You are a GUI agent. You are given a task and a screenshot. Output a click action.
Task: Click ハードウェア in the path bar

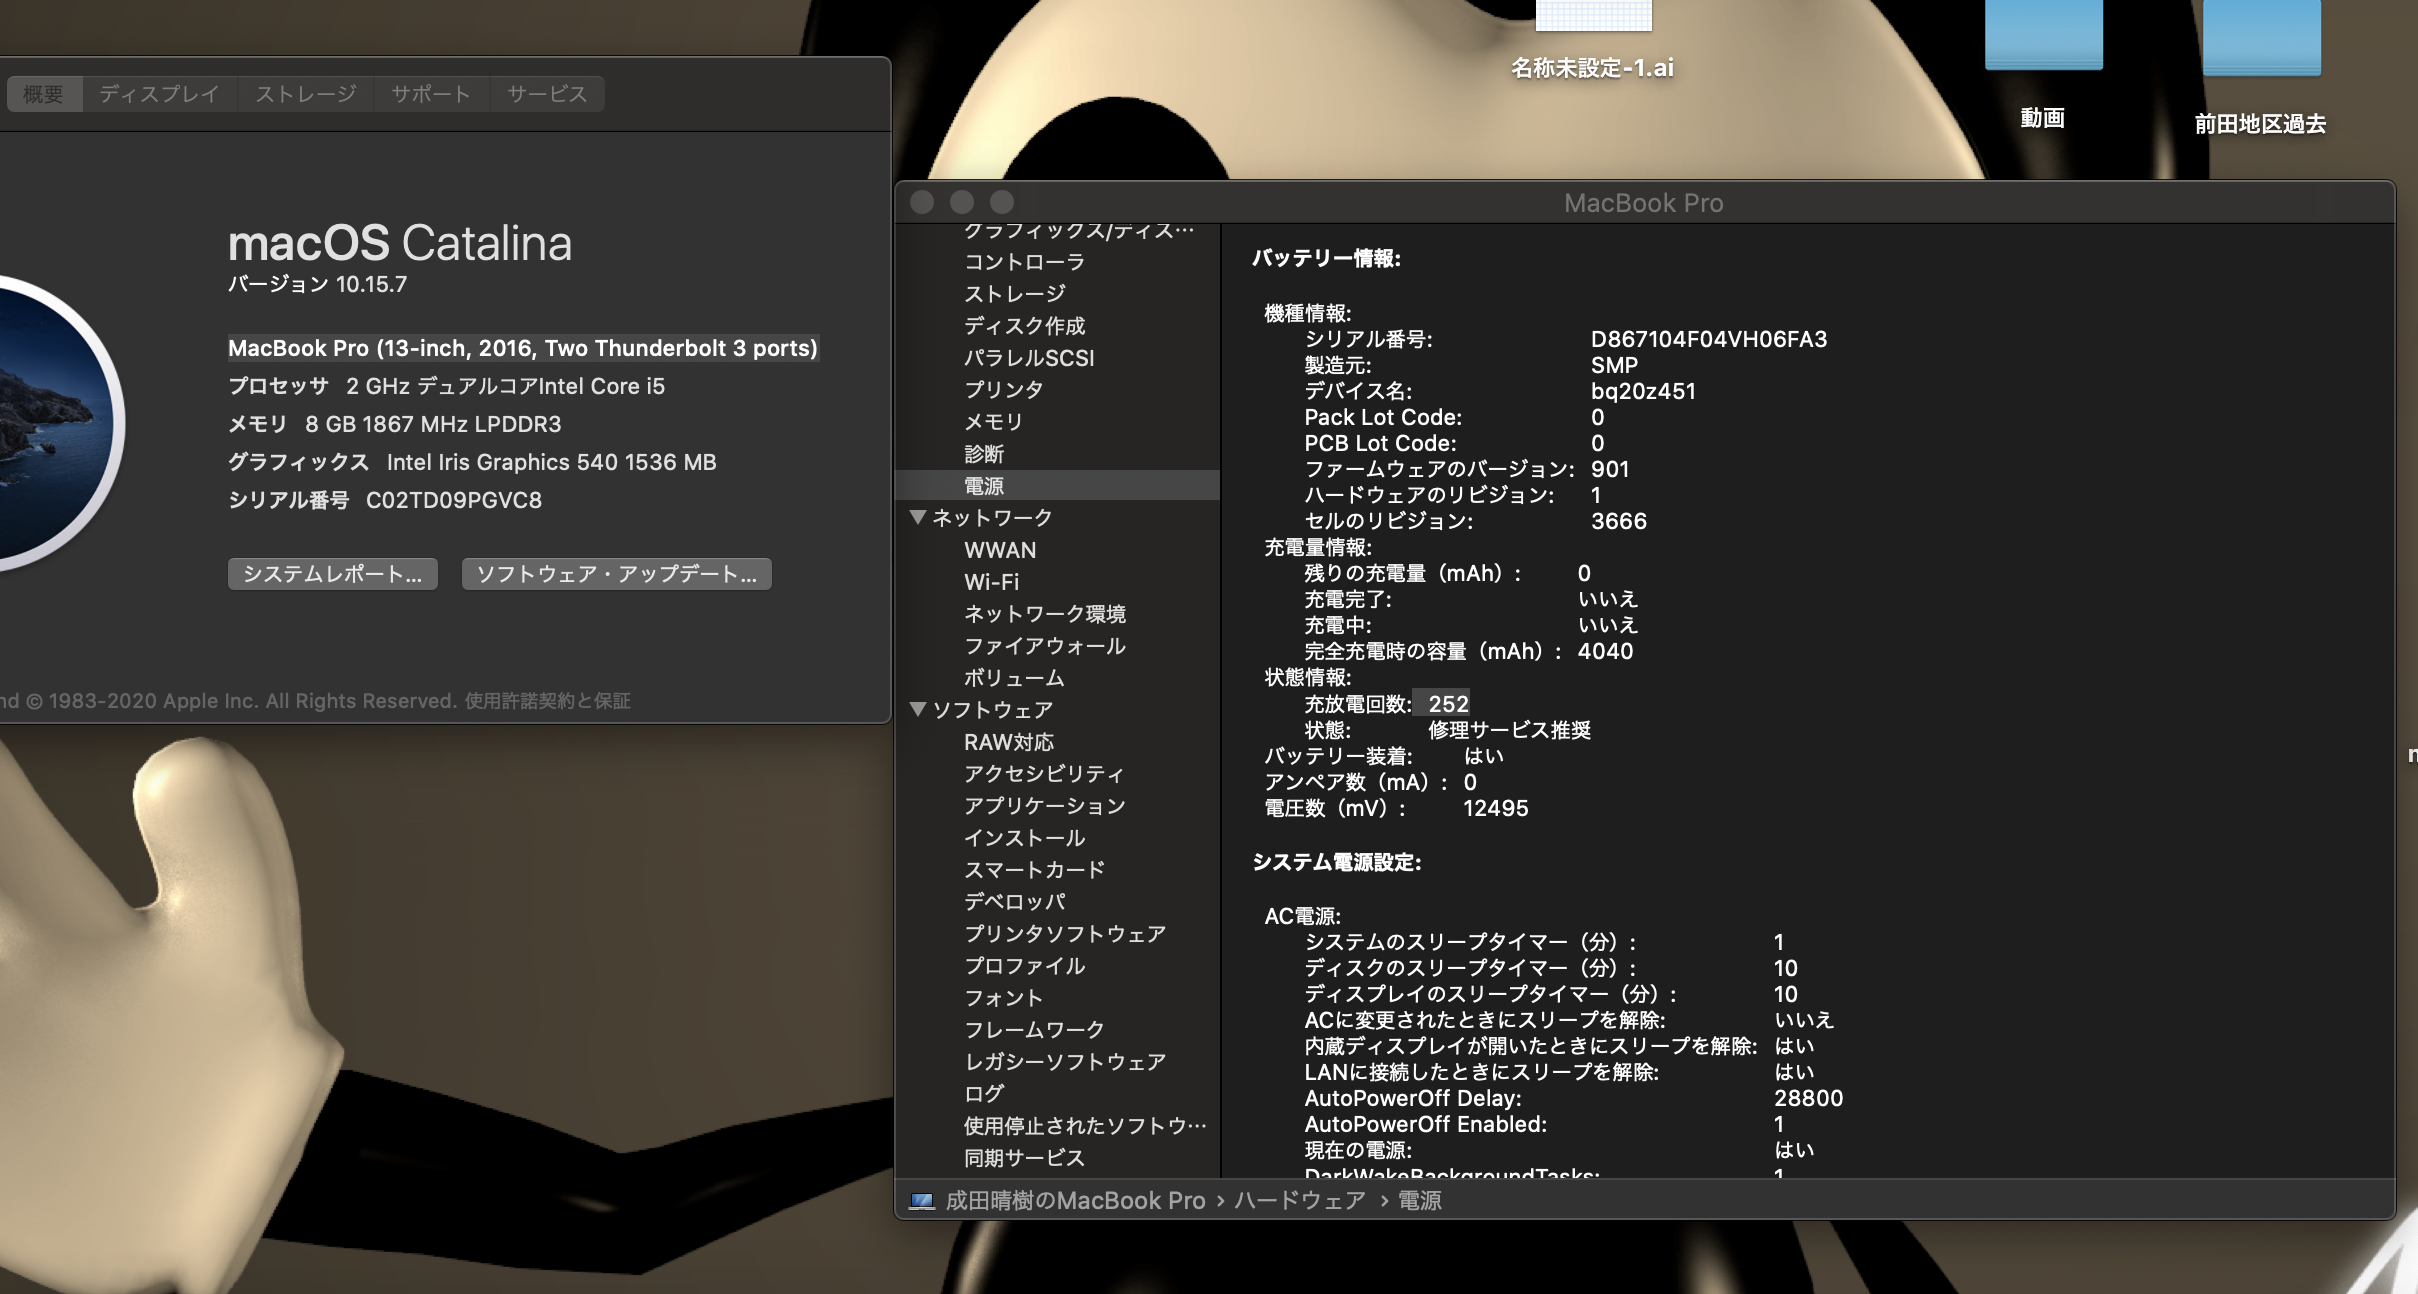pos(1299,1201)
